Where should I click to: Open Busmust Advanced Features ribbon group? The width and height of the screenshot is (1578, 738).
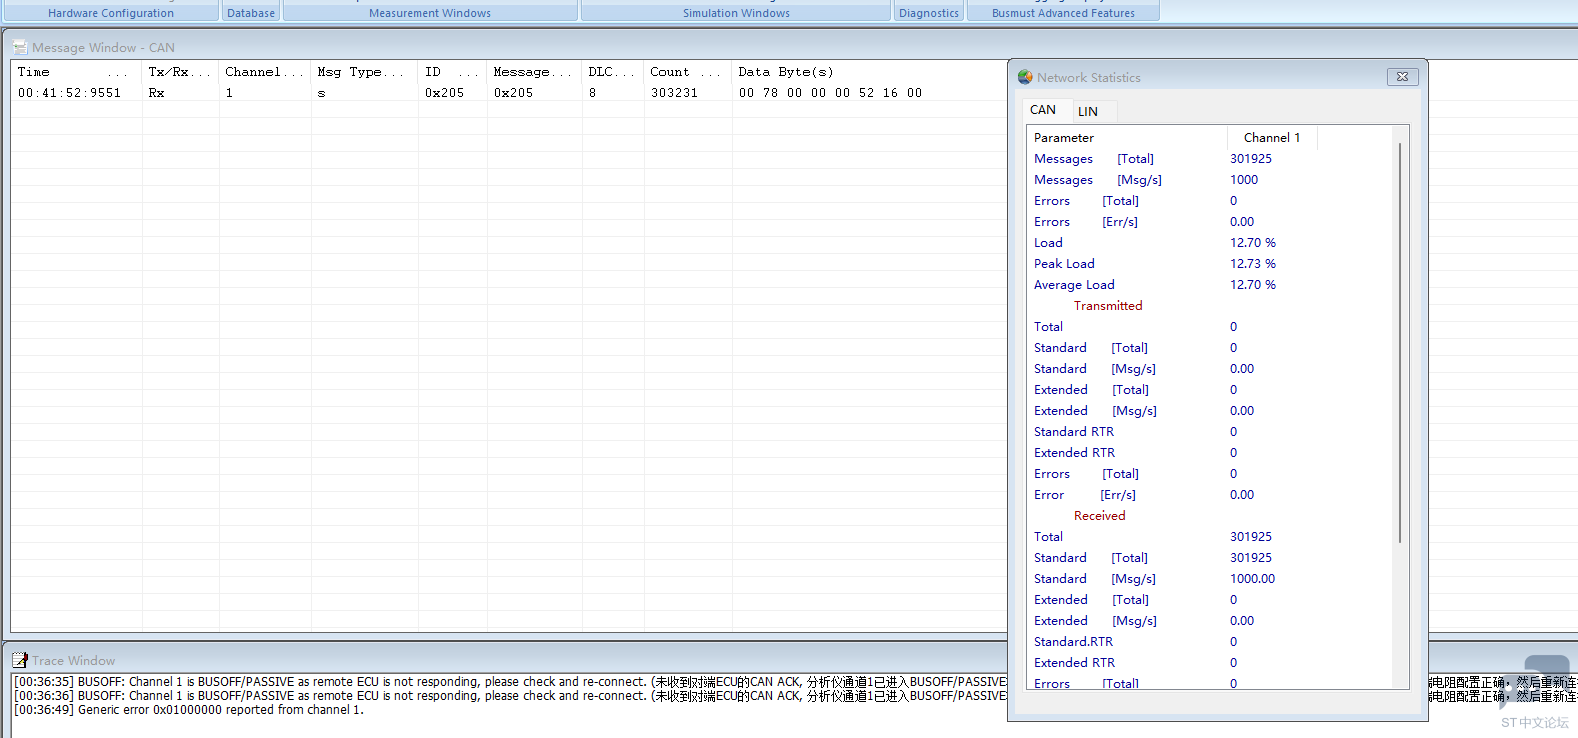(1063, 13)
